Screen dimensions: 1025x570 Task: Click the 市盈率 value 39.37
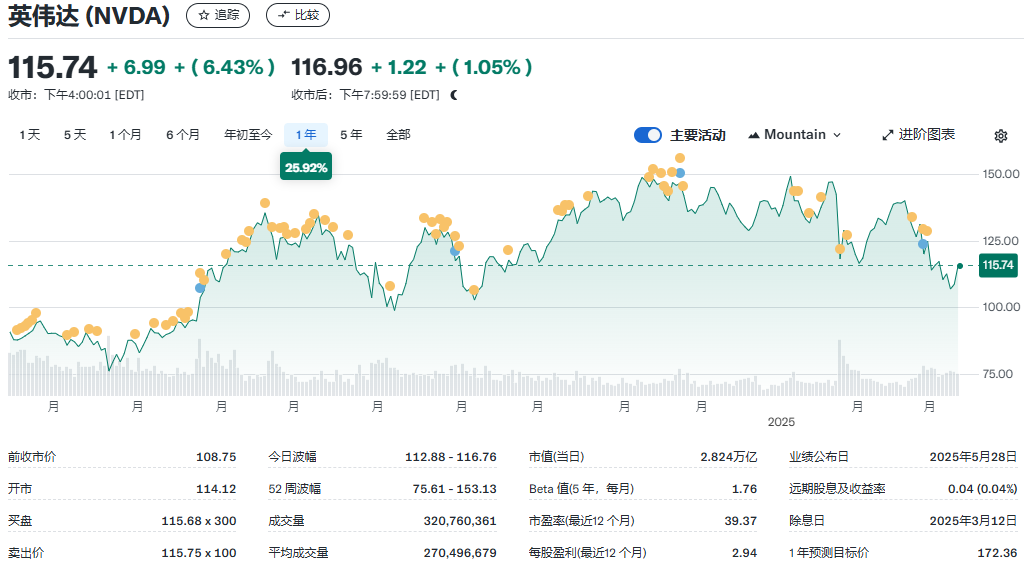(741, 521)
